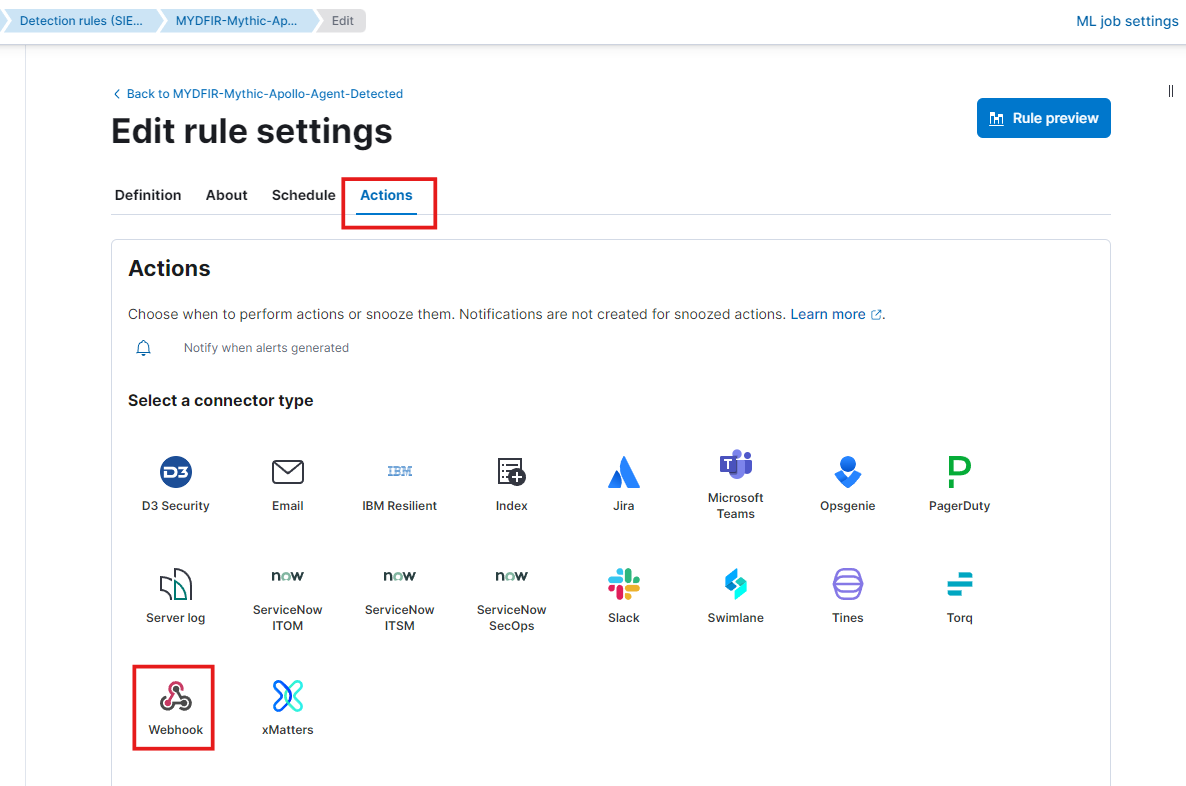Pick the xMatters connector
The image size is (1186, 786).
[287, 707]
